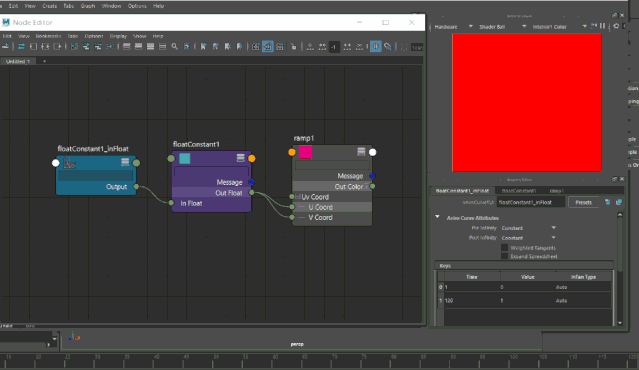Open the Options menu in Node Editor
This screenshot has height=370, width=639.
point(94,36)
